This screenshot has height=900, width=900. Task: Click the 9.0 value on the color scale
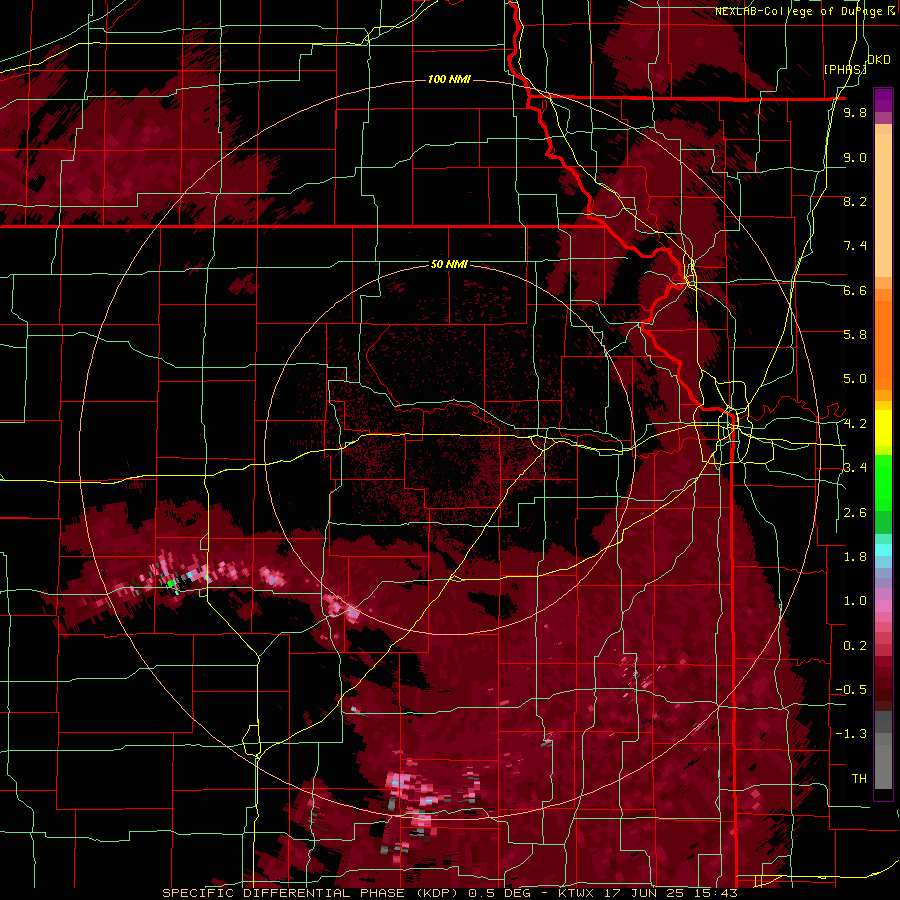(855, 157)
